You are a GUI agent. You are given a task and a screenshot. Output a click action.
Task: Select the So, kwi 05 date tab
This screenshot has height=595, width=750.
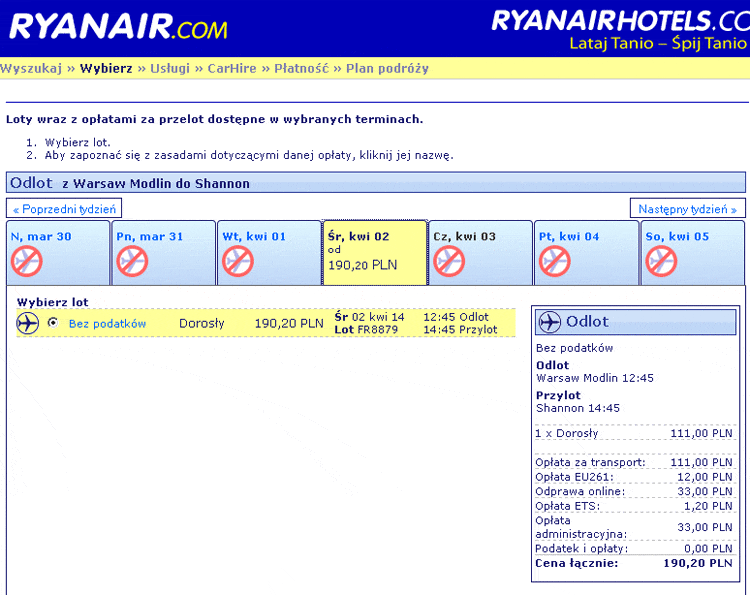click(x=693, y=253)
